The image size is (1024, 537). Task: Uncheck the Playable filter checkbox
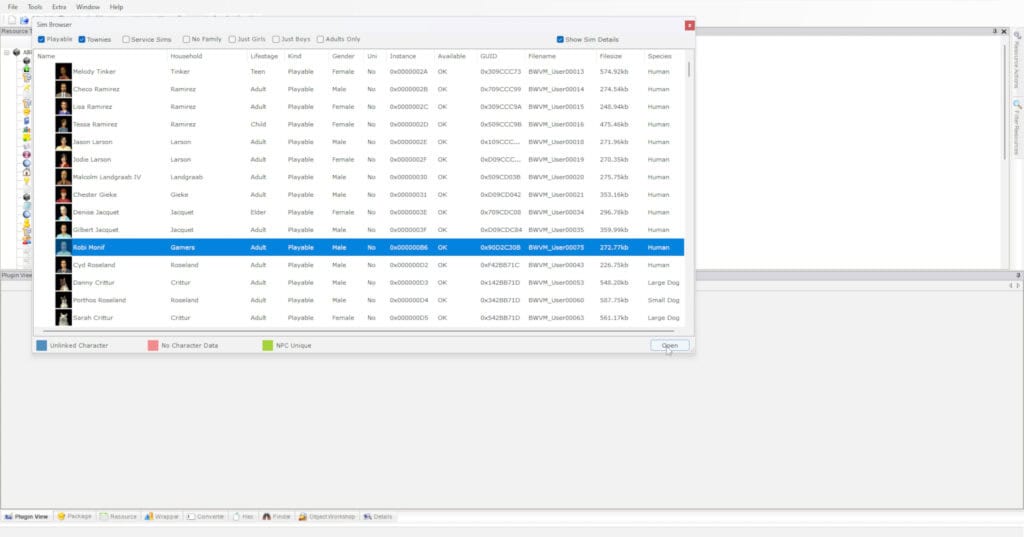click(41, 40)
